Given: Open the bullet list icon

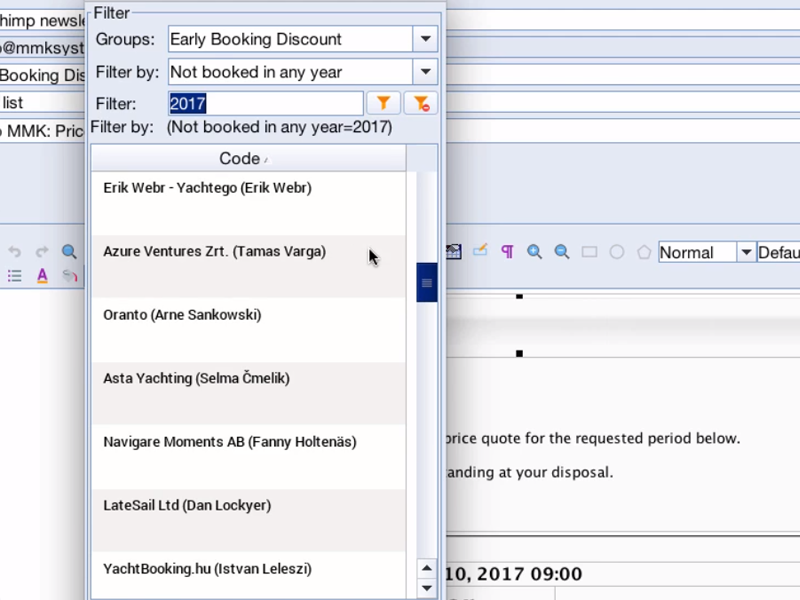Looking at the screenshot, I should (x=14, y=276).
